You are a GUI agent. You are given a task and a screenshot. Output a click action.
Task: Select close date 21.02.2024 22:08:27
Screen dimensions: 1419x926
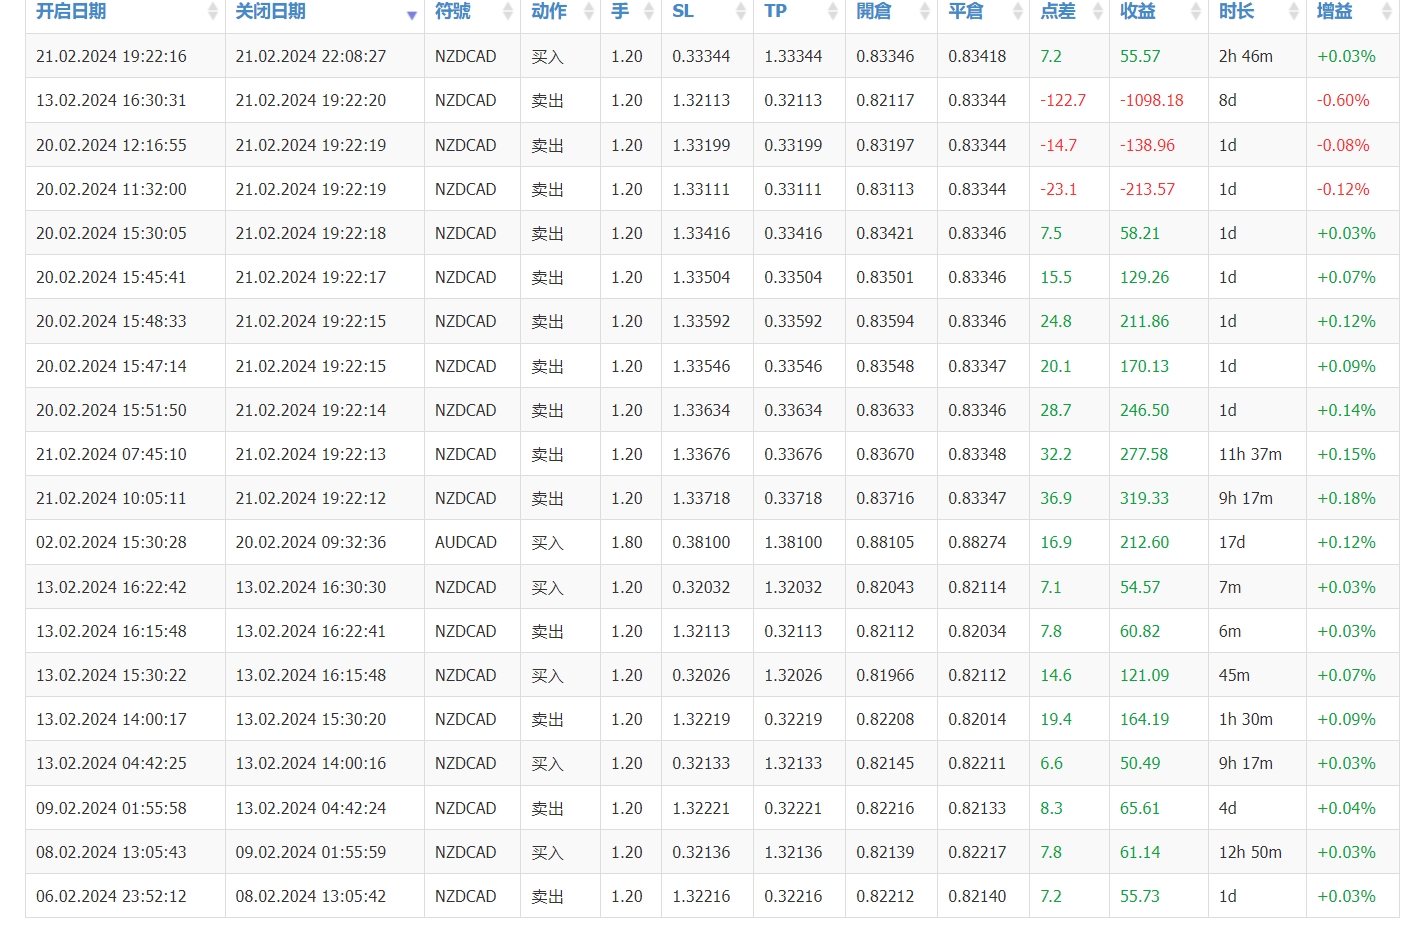[x=311, y=56]
